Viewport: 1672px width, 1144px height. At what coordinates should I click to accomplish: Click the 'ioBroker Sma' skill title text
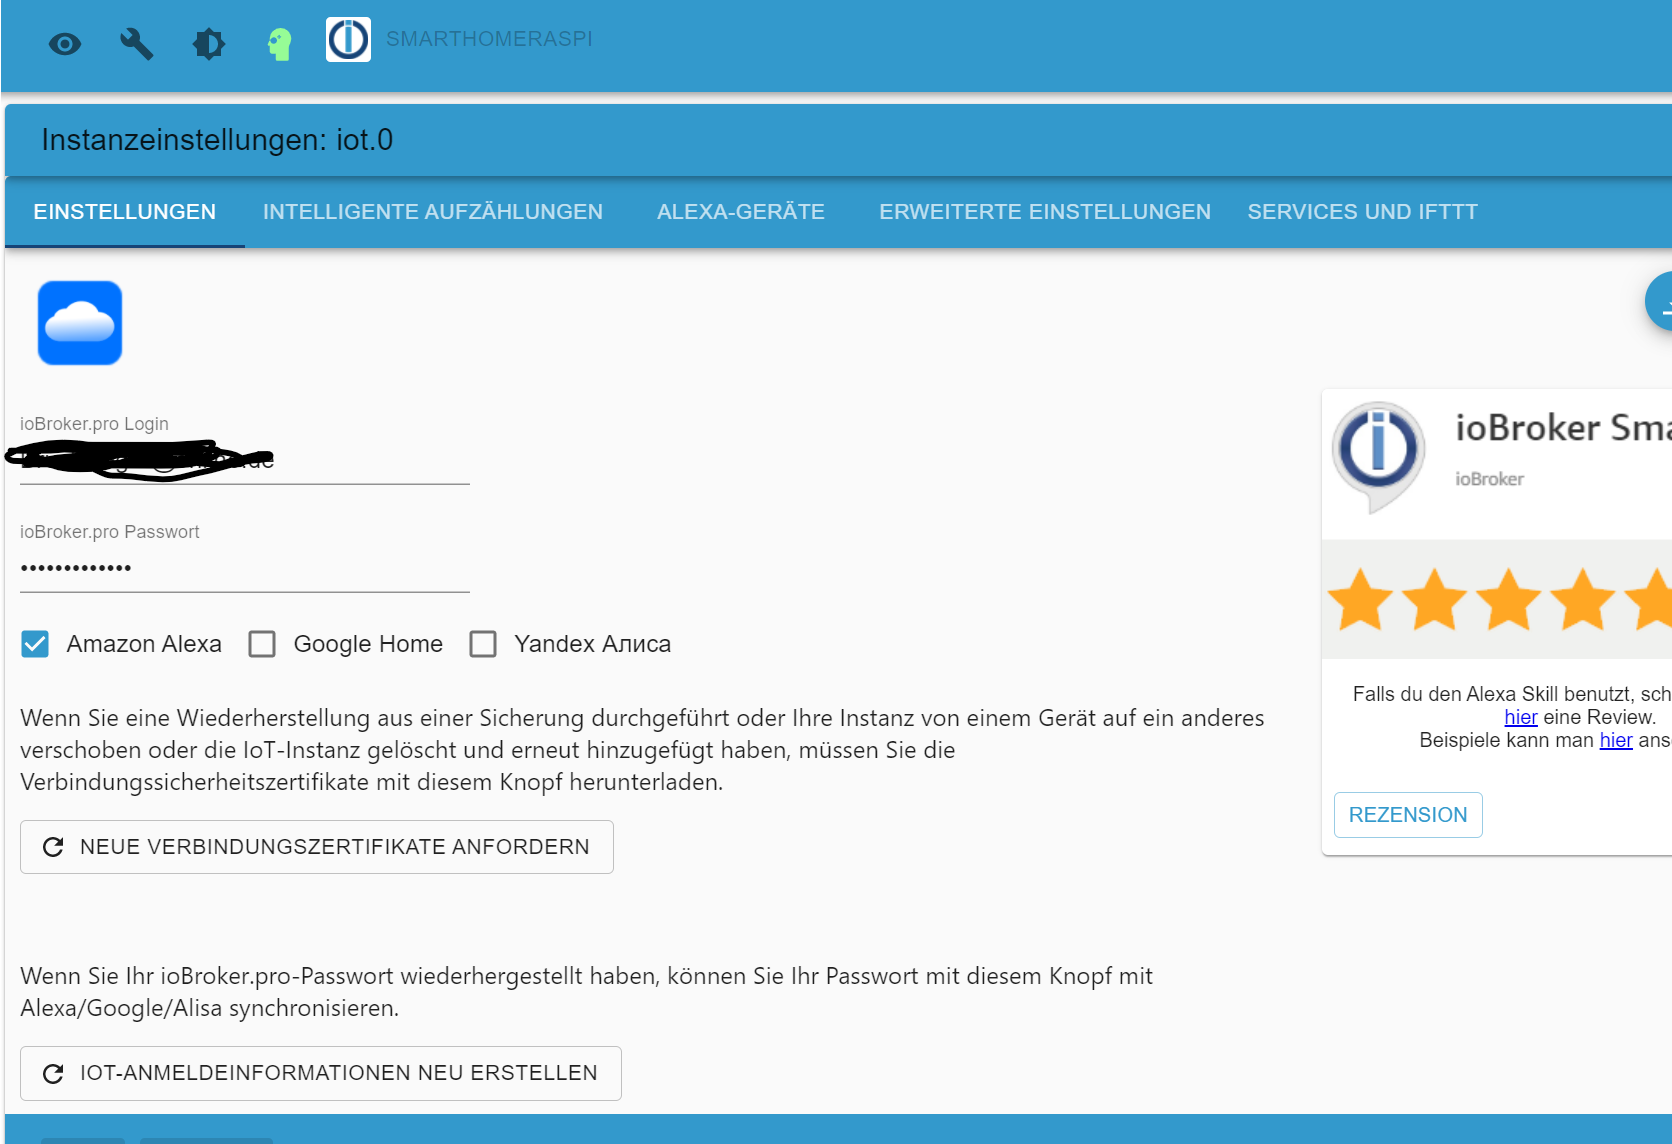coord(1563,428)
